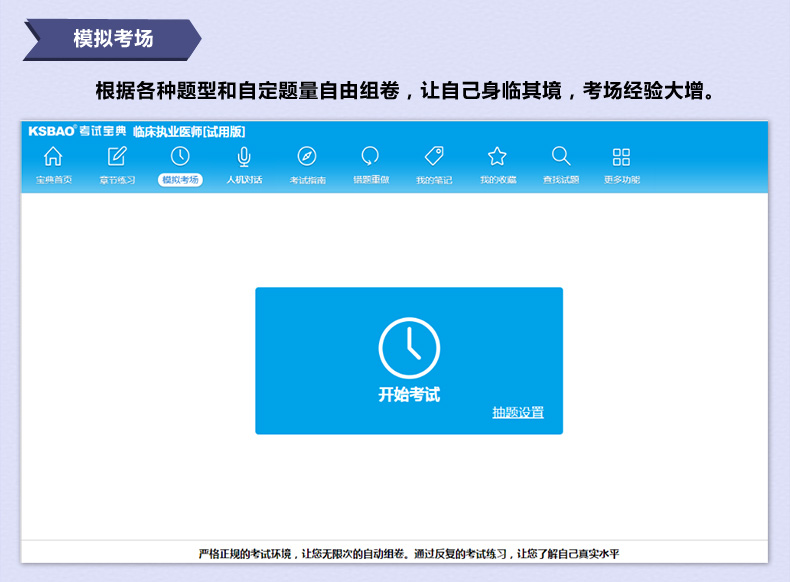The image size is (790, 582).
Task: Open 更多功能 using the grid icon
Action: click(x=621, y=156)
